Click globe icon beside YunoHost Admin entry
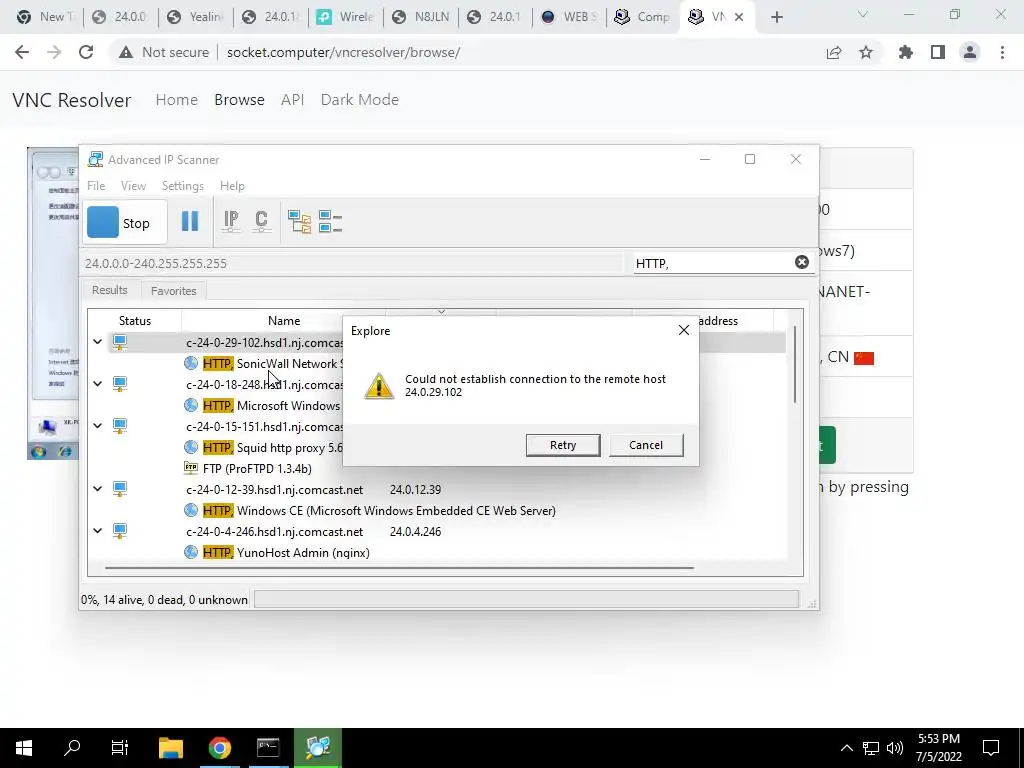The image size is (1024, 768). pos(191,552)
